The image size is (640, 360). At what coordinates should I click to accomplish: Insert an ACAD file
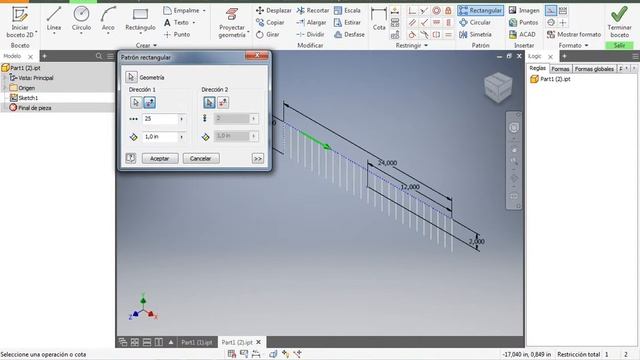click(x=522, y=35)
